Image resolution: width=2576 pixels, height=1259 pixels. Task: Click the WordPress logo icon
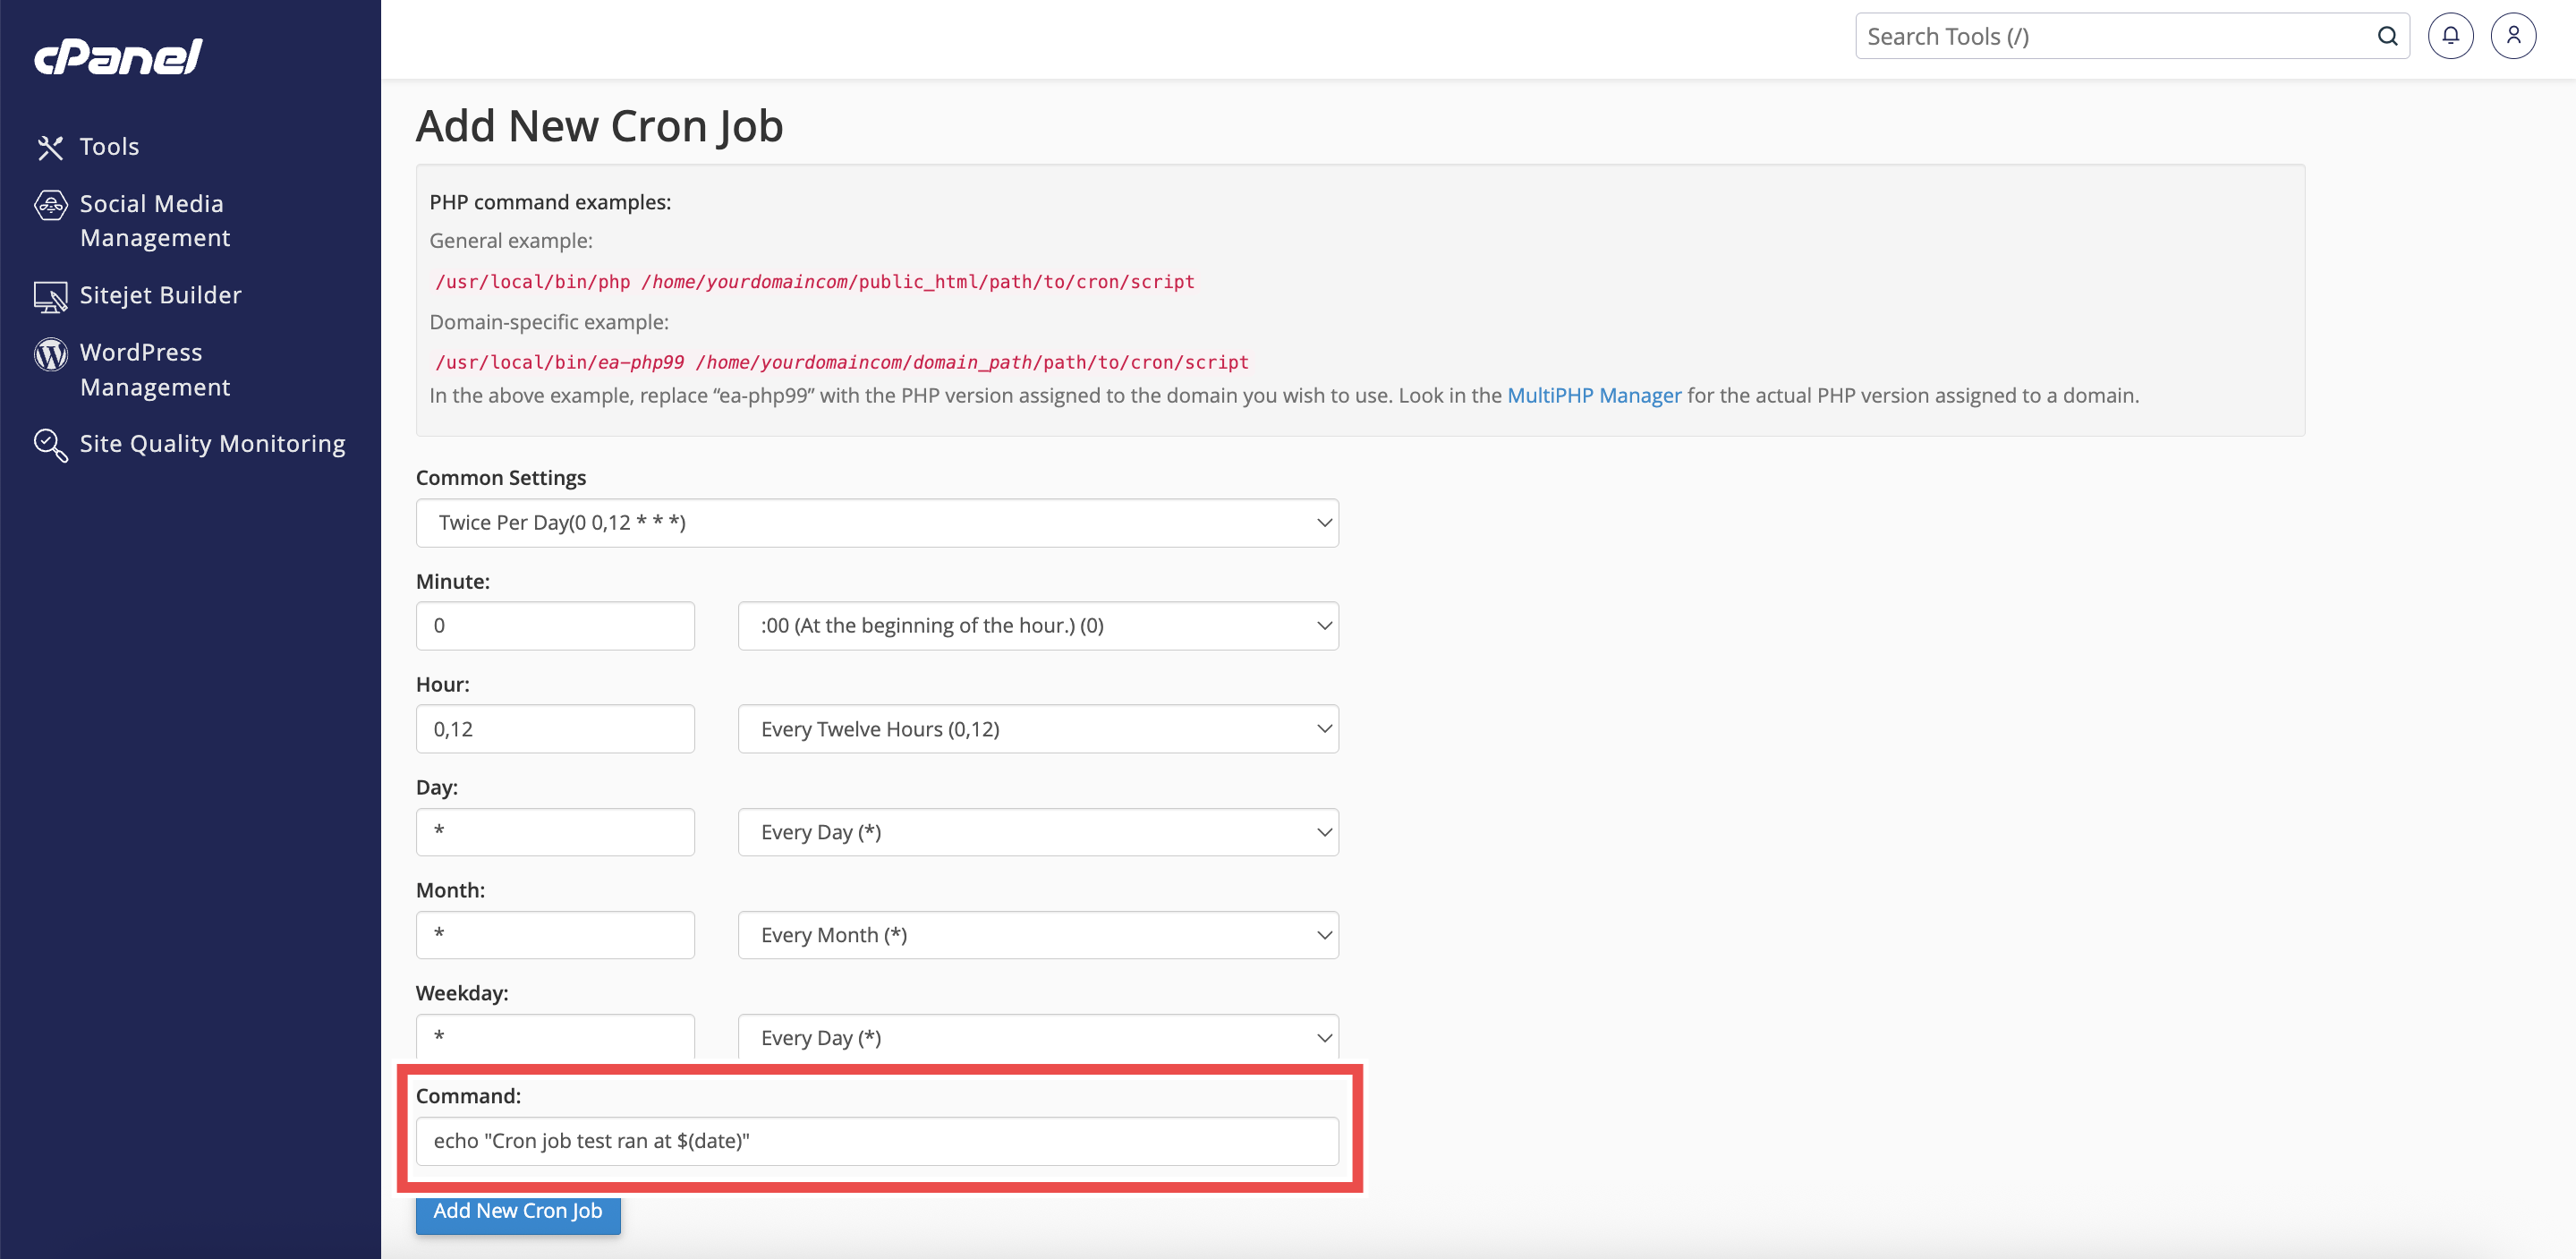(x=51, y=353)
